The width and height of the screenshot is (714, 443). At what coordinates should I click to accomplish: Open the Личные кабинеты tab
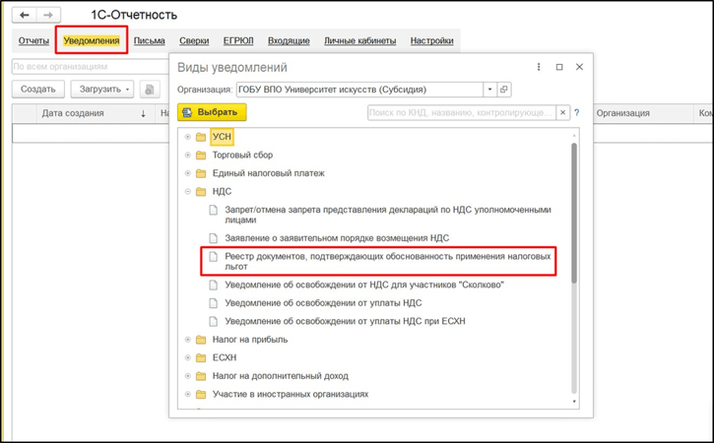[x=360, y=41]
